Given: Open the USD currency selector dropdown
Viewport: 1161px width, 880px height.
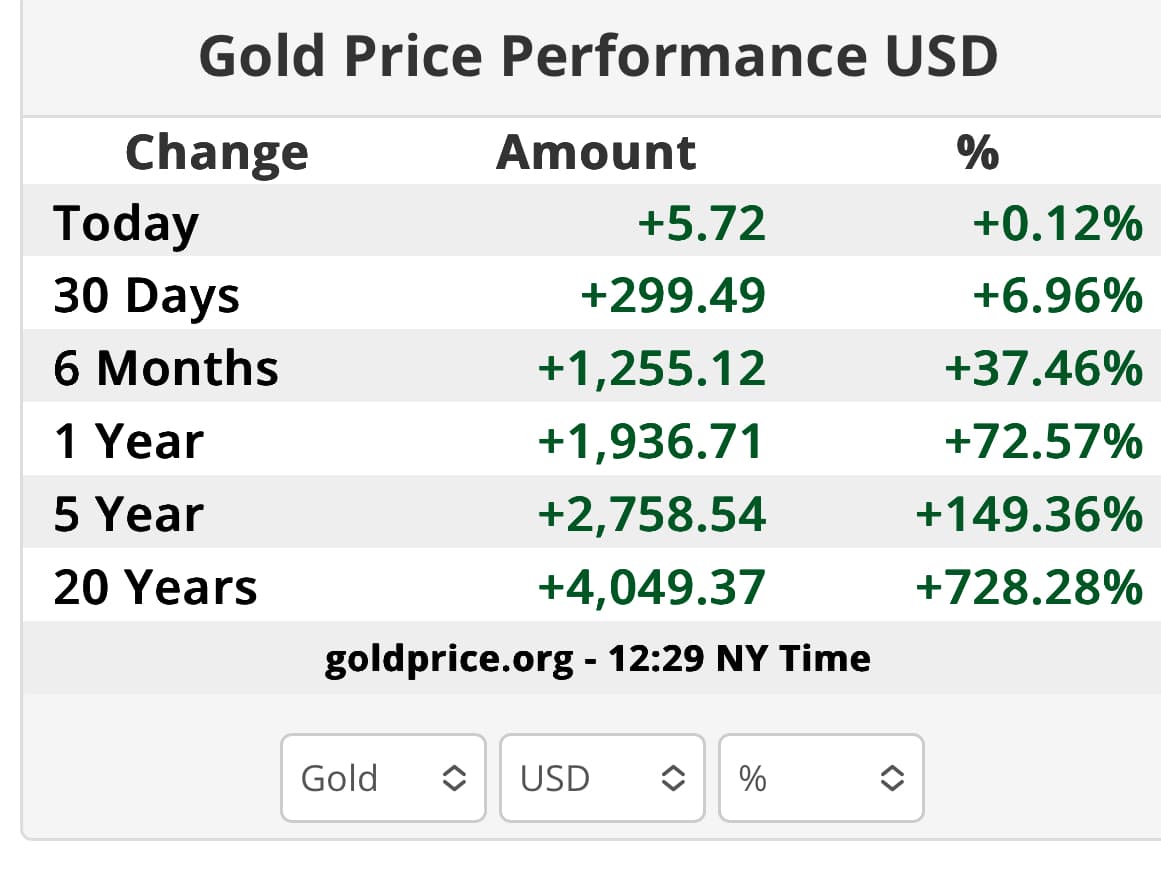Looking at the screenshot, I should [601, 778].
